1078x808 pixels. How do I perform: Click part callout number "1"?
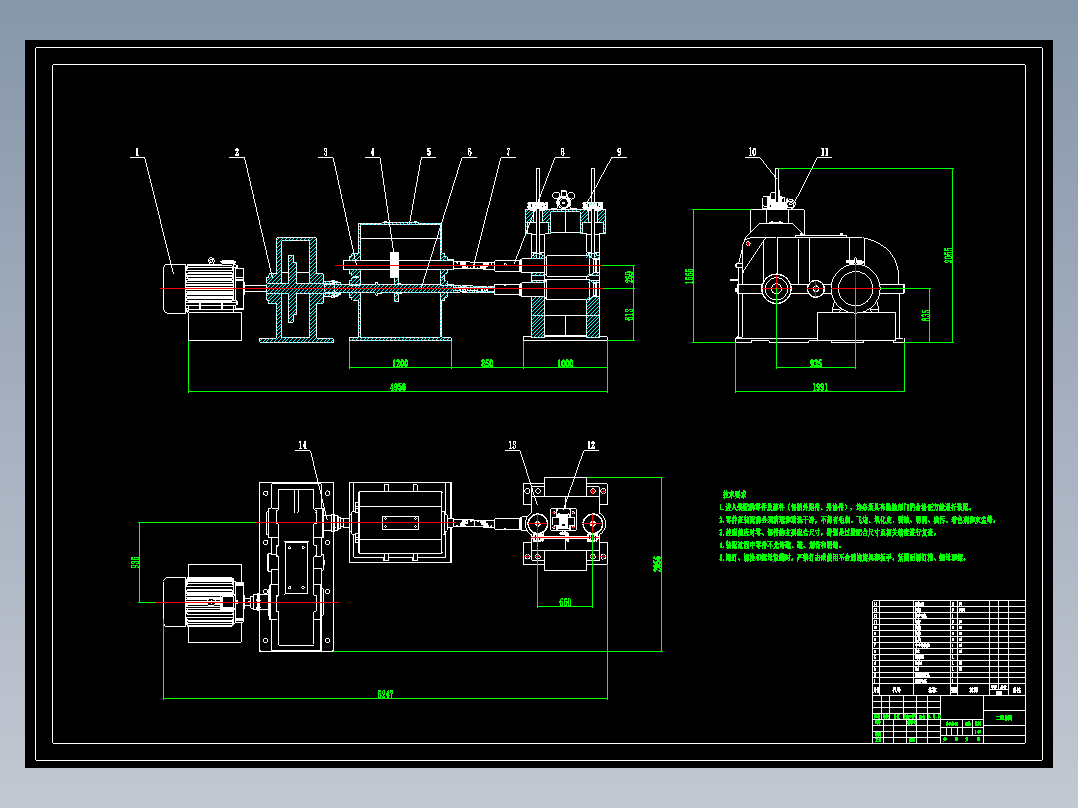[137, 152]
